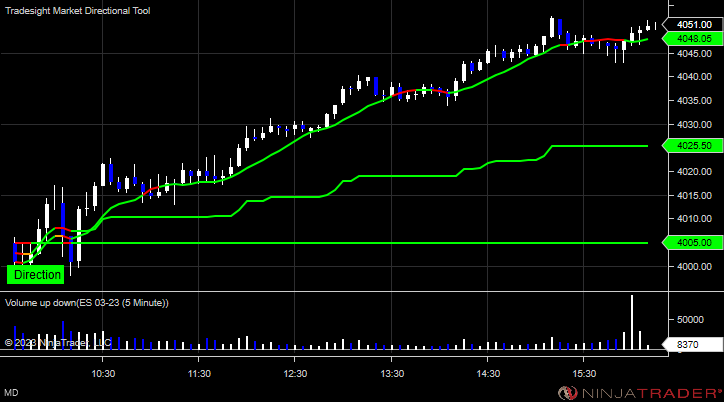This screenshot has height=402, width=724.
Task: Click the 11:30 time axis label
Action: 199,373
